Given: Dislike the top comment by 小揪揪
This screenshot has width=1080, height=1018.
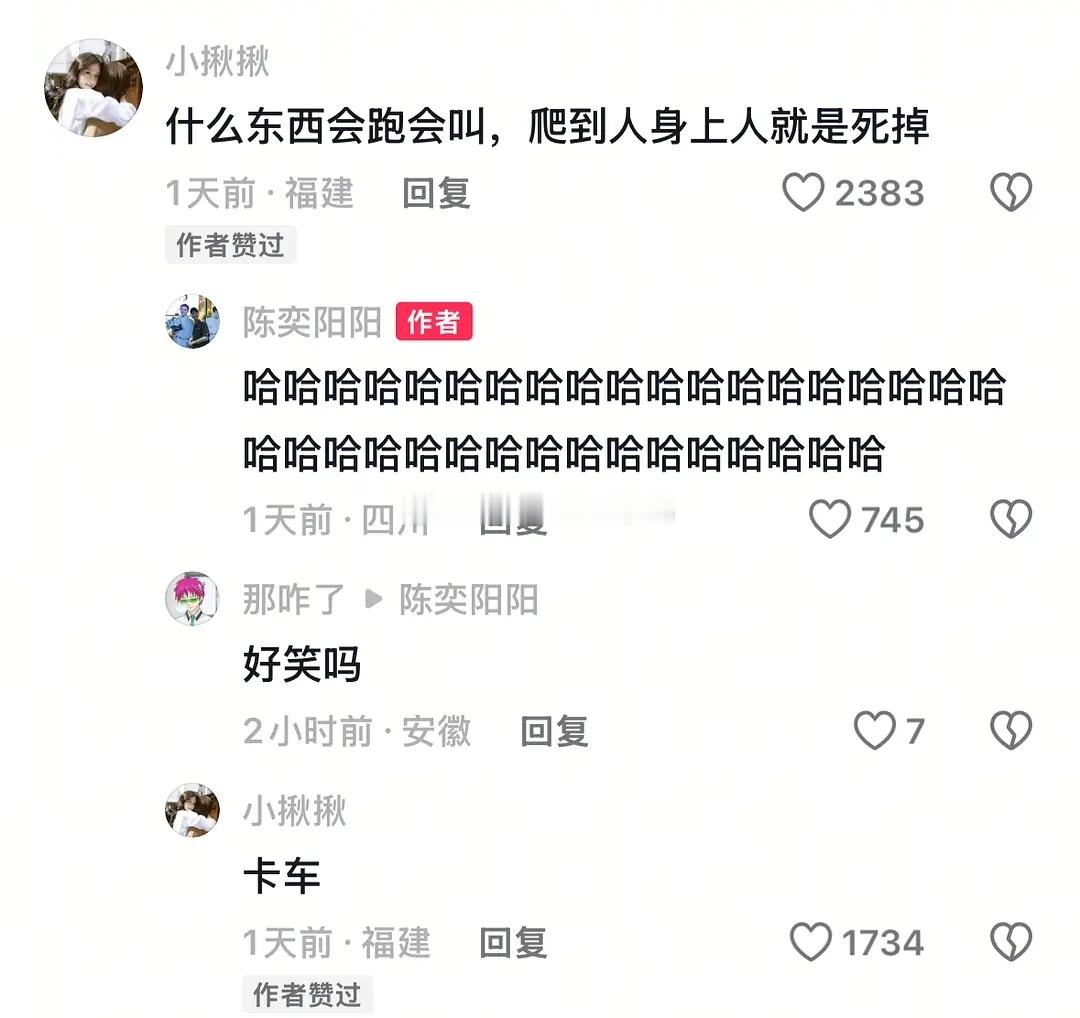Looking at the screenshot, I should click(x=1010, y=192).
